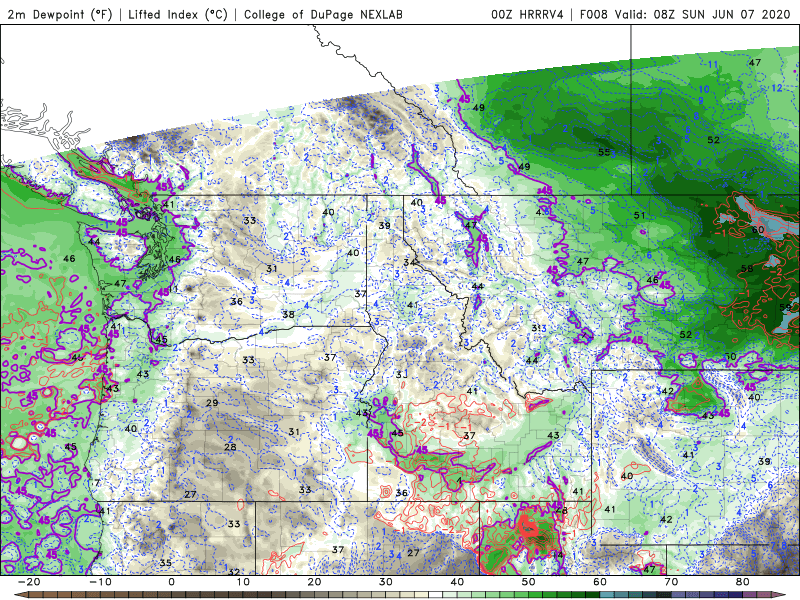
Task: Click the "-20" color scale label
Action: coord(29,582)
